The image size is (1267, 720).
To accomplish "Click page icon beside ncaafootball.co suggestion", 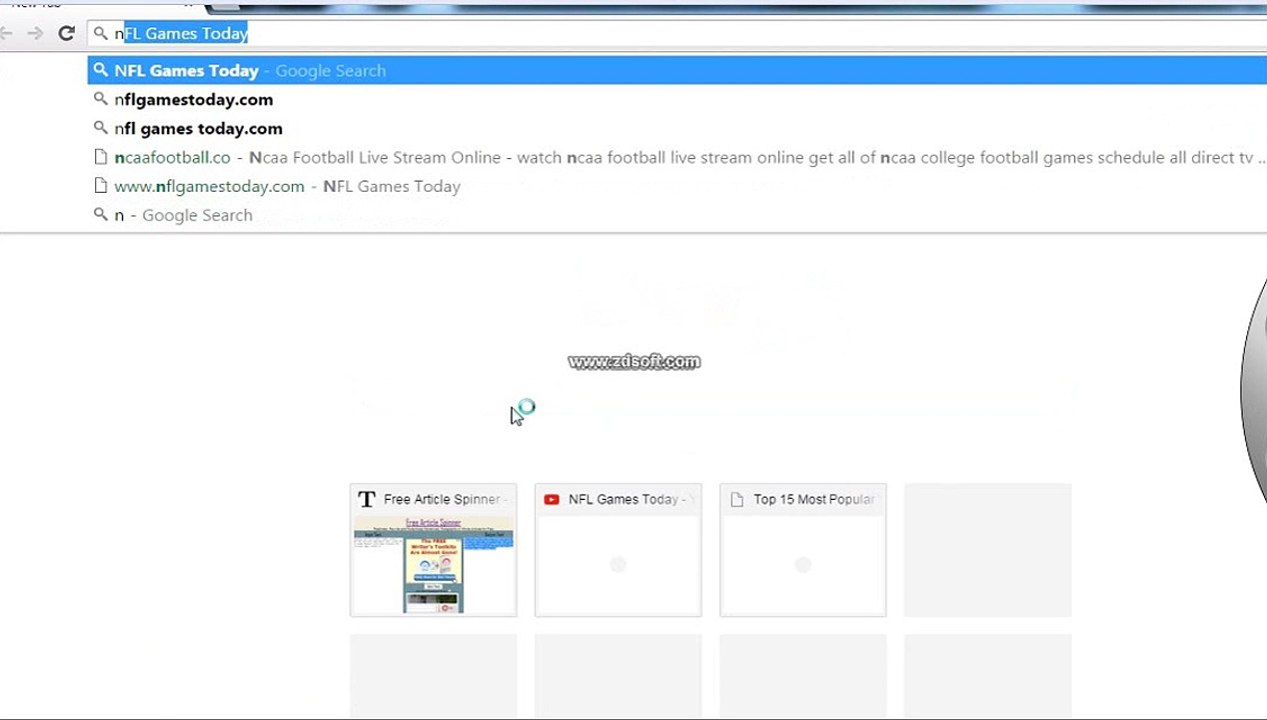I will [x=100, y=157].
